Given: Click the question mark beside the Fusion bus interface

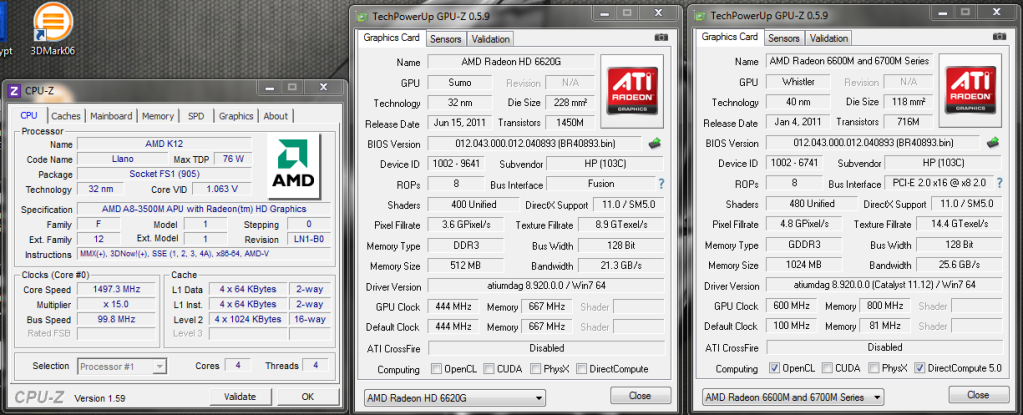Looking at the screenshot, I should [x=661, y=184].
